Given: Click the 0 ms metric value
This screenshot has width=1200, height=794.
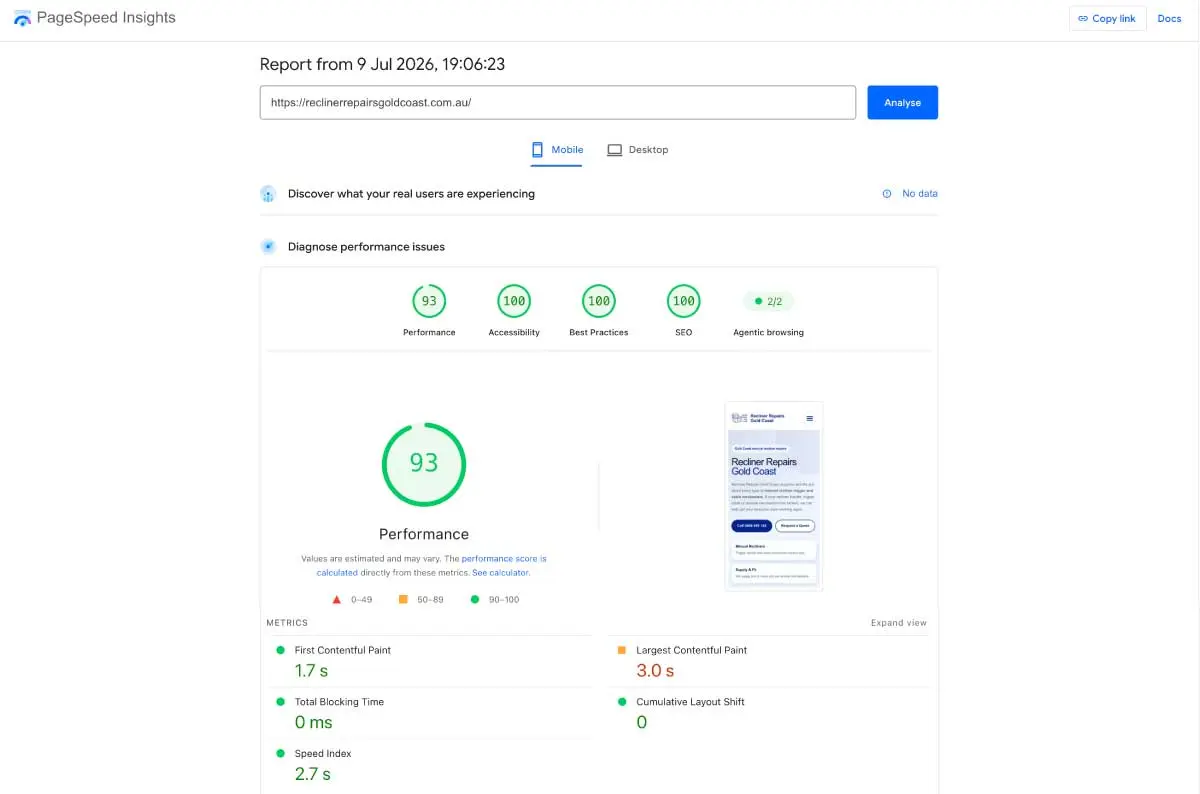Looking at the screenshot, I should pyautogui.click(x=313, y=722).
